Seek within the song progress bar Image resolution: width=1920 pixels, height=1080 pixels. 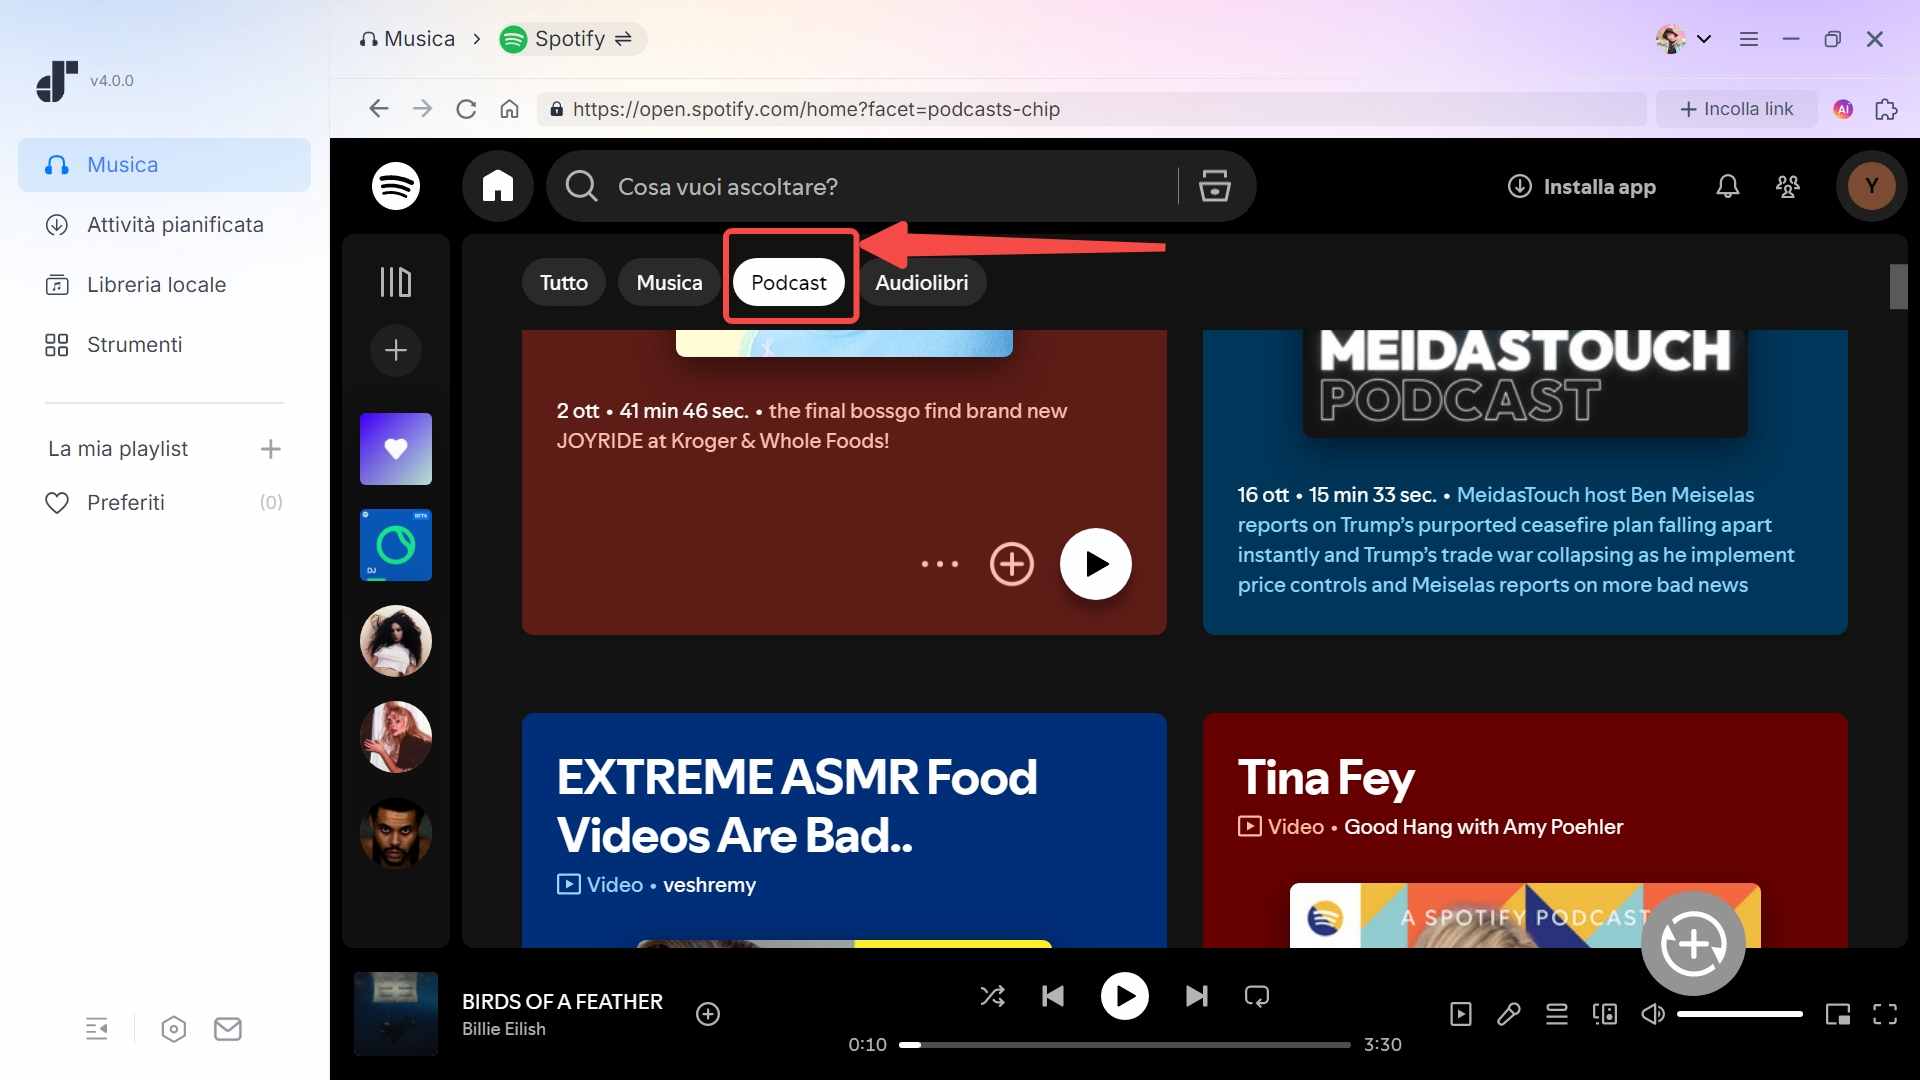[x=1124, y=1045]
